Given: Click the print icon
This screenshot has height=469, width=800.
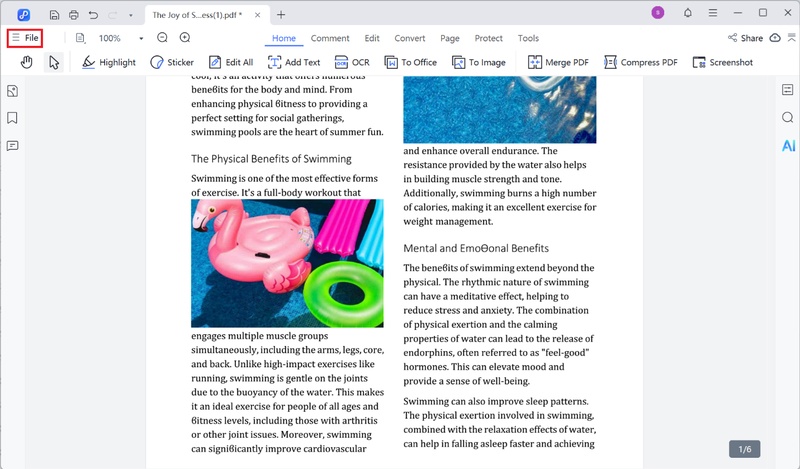Looking at the screenshot, I should [73, 14].
